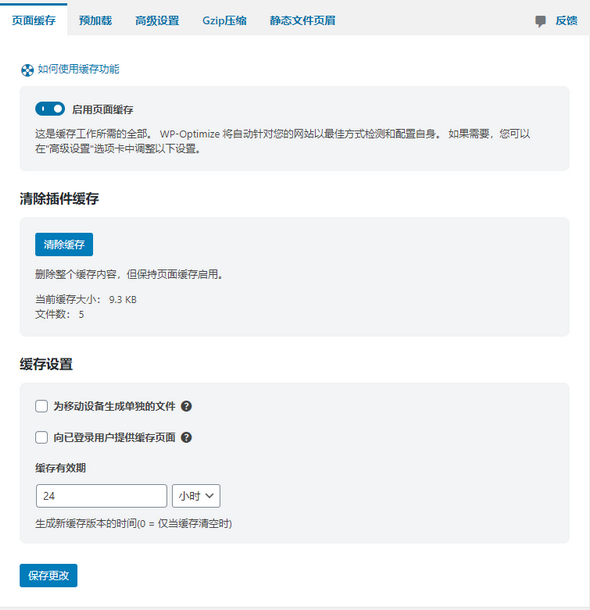The image size is (590, 610).
Task: Click the feedback speech bubble icon
Action: 540,21
